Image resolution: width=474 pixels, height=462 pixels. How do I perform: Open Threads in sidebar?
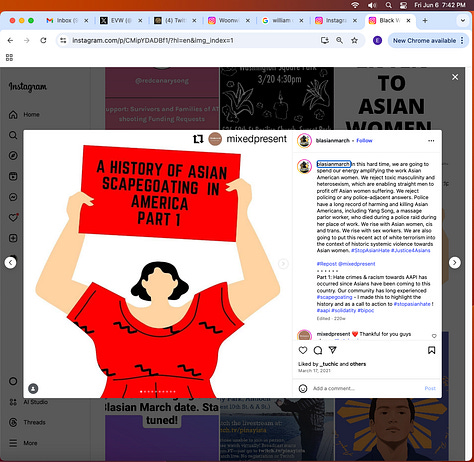(x=27, y=422)
